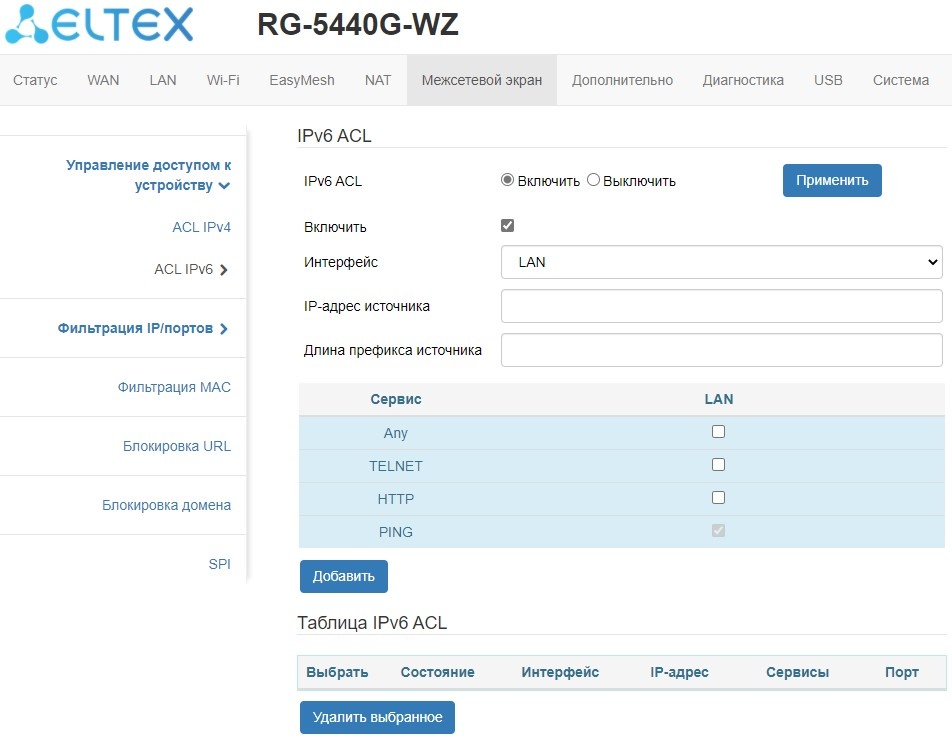Select the 'Включить' radio button for IPv6 ACL
This screenshot has width=952, height=740.
(x=507, y=180)
